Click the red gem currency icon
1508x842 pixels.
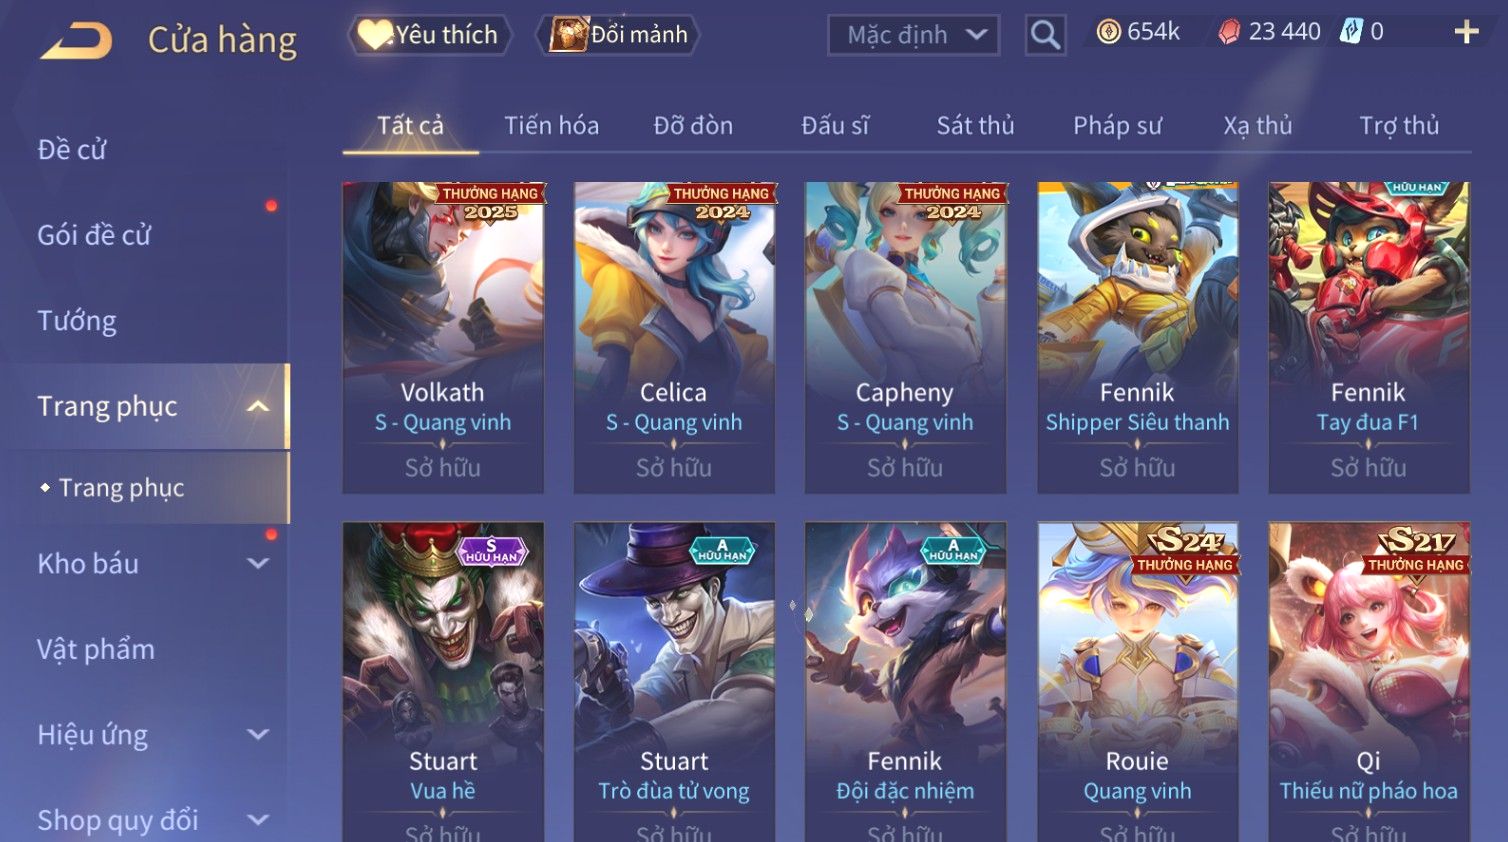pyautogui.click(x=1229, y=32)
